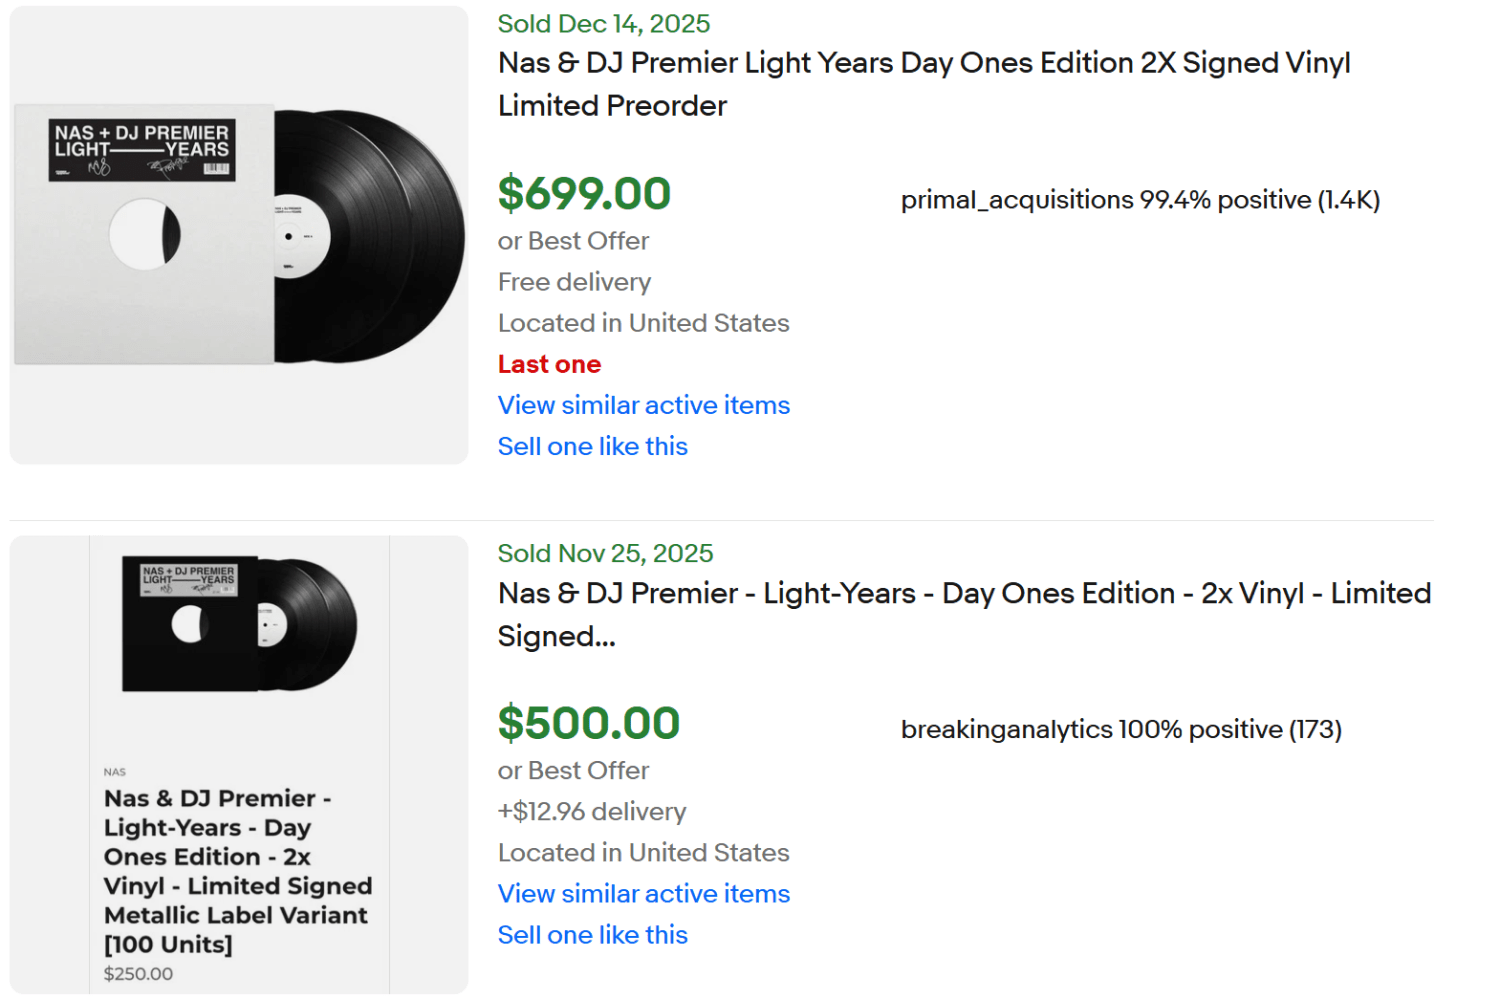Click the Free delivery label

pos(574,282)
